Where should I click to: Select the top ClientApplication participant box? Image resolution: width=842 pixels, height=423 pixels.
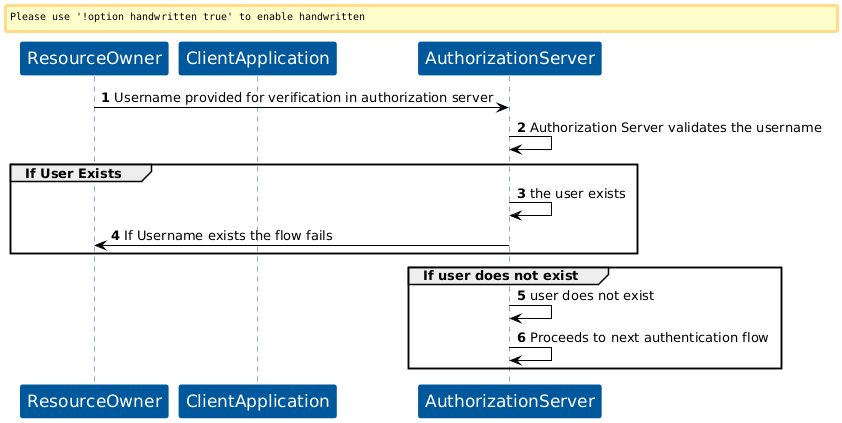(x=257, y=59)
